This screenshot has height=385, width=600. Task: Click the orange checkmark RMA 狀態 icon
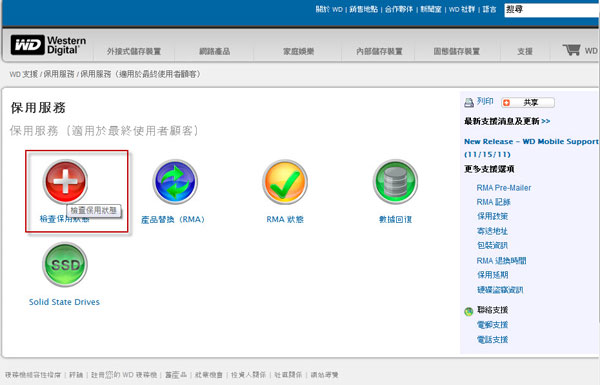click(285, 181)
